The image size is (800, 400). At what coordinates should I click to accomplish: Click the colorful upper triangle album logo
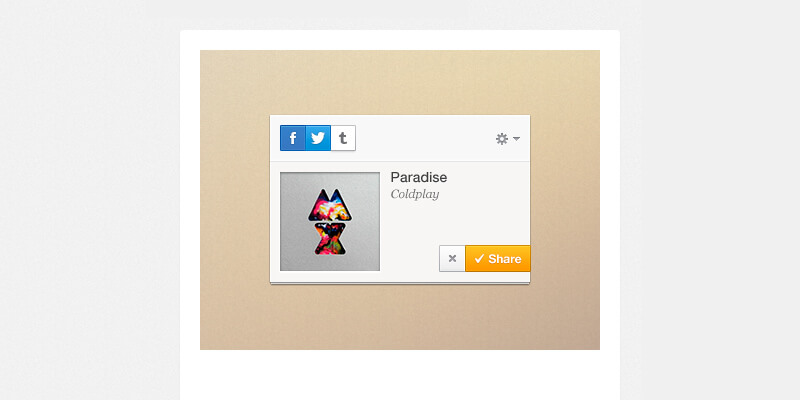tap(330, 205)
